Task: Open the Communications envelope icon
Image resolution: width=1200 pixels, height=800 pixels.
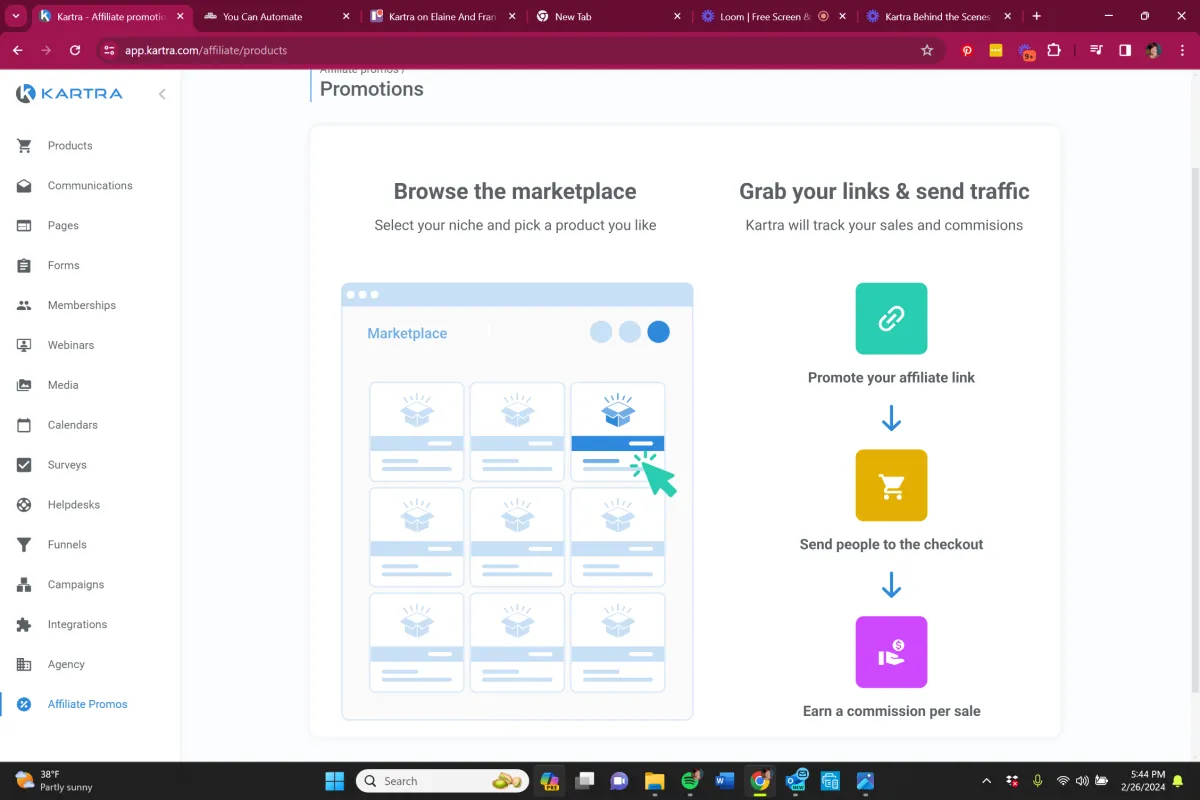Action: point(24,186)
